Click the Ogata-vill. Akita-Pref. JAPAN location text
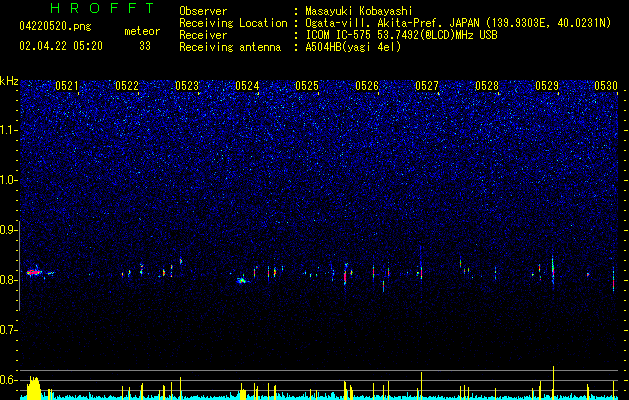This screenshot has height=400, width=629. [459, 23]
